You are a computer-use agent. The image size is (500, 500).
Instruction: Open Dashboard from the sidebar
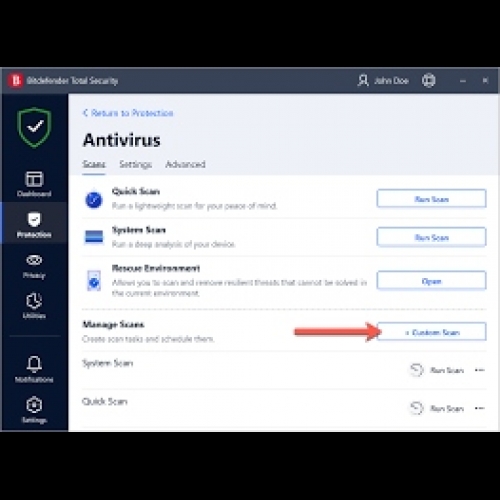pos(34,184)
